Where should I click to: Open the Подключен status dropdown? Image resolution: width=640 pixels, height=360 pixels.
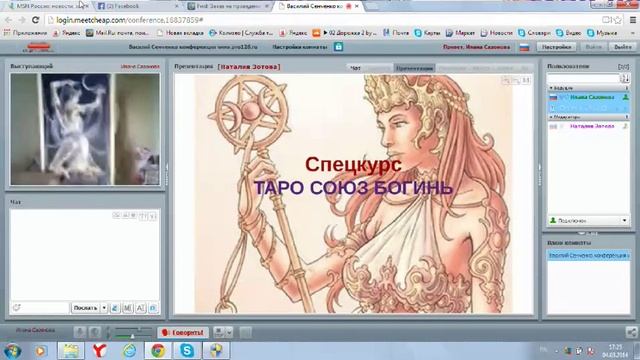click(x=624, y=220)
